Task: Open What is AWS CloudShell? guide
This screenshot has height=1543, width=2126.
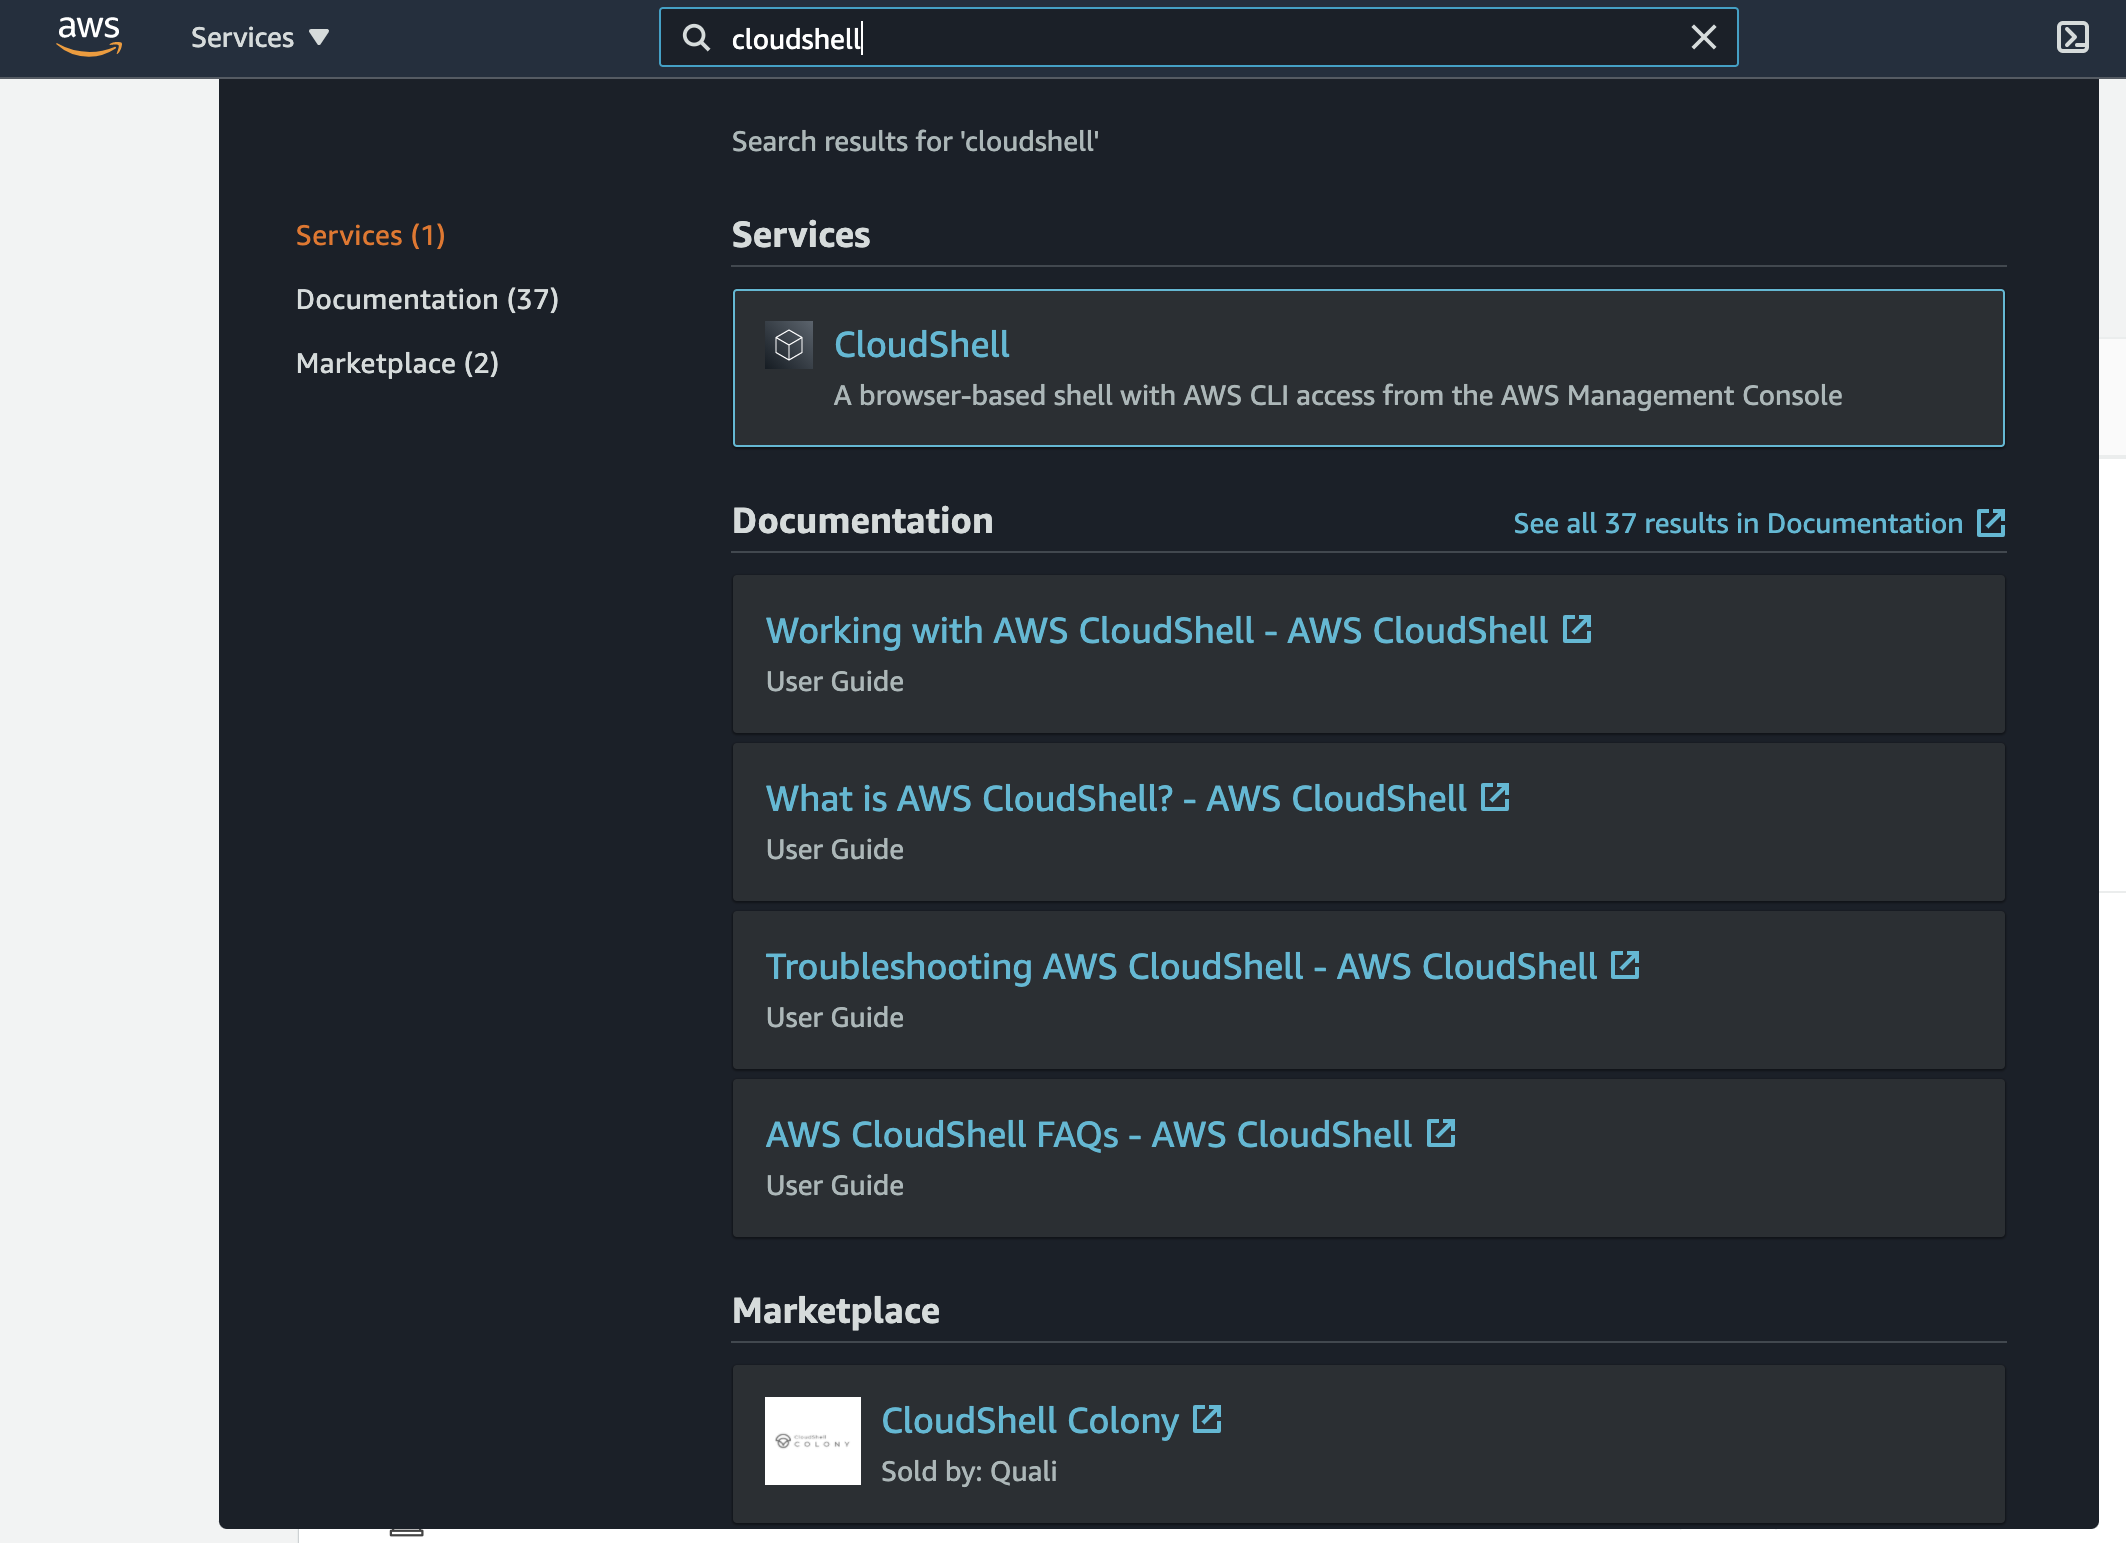Action: (1116, 798)
